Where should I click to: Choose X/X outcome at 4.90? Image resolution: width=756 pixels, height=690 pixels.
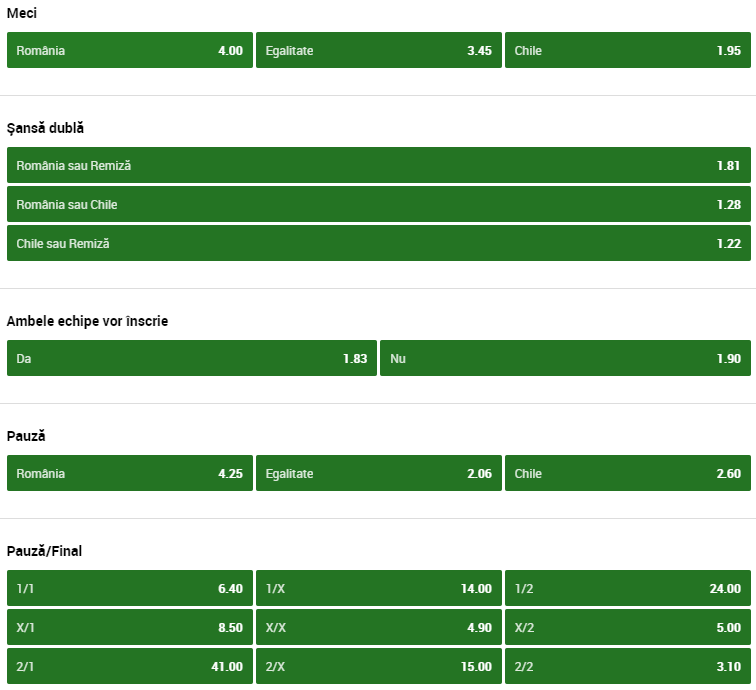coord(378,627)
